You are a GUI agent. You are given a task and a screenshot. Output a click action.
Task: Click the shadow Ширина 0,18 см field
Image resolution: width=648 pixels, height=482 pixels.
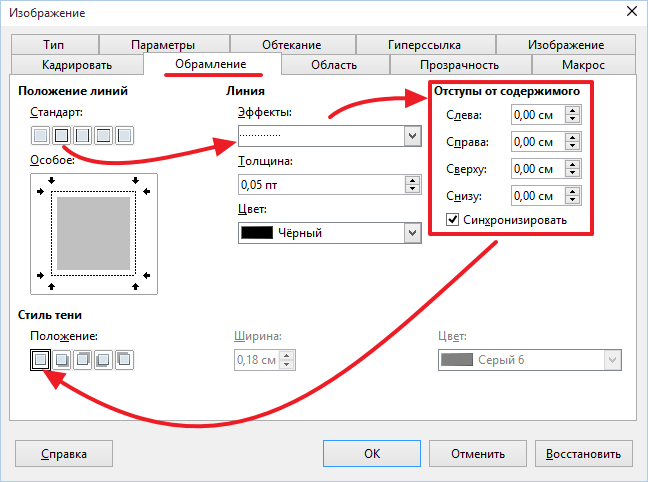(x=257, y=360)
